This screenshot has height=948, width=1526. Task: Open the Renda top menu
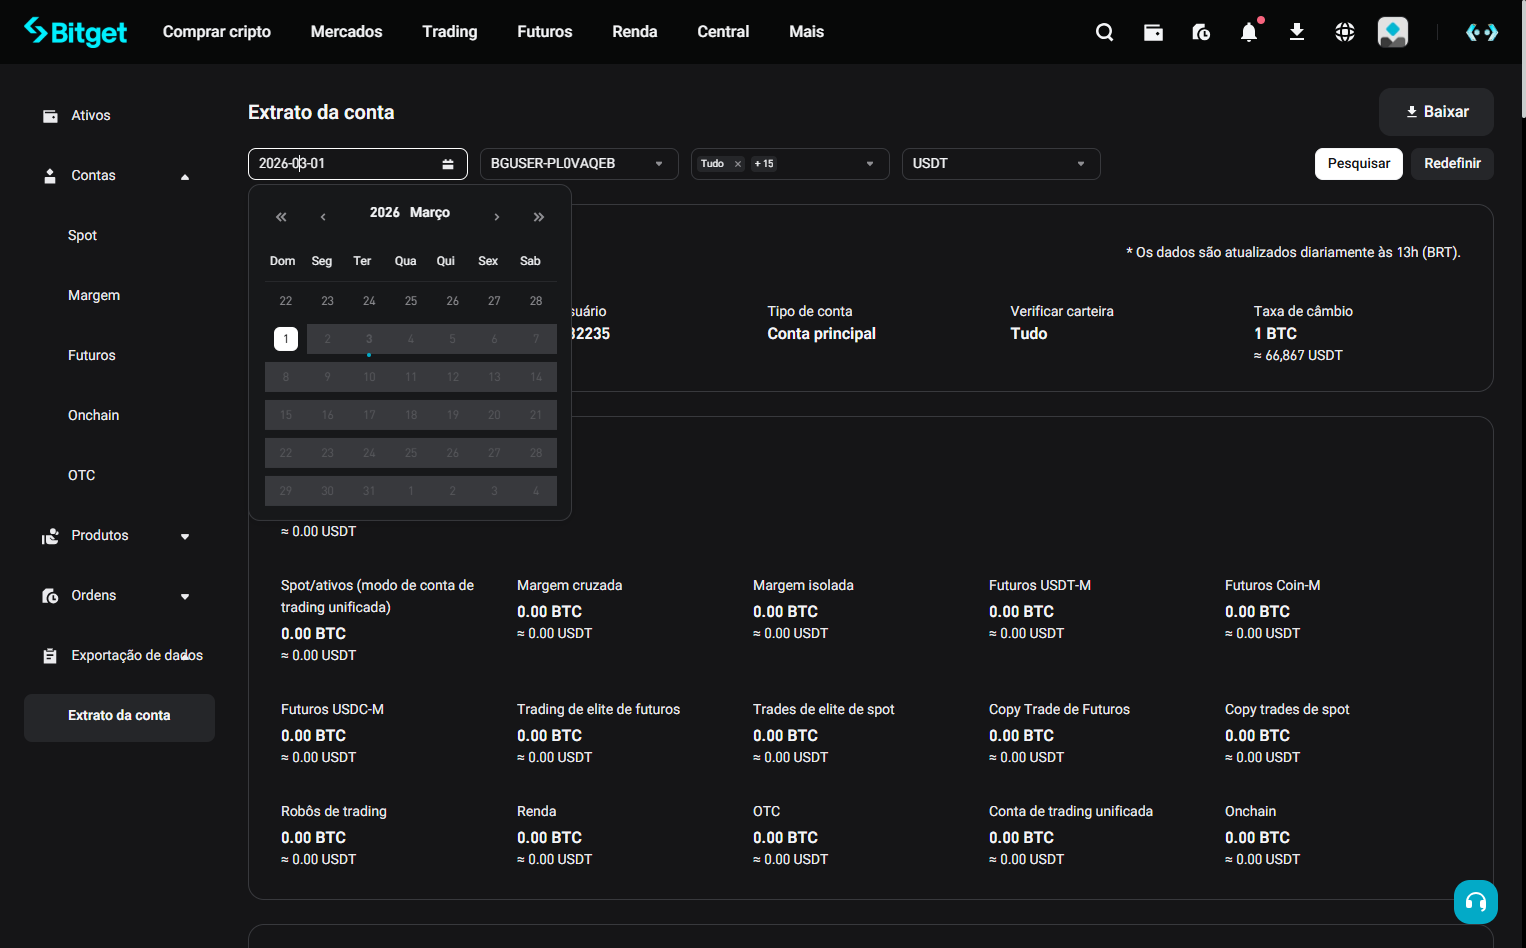pos(635,32)
